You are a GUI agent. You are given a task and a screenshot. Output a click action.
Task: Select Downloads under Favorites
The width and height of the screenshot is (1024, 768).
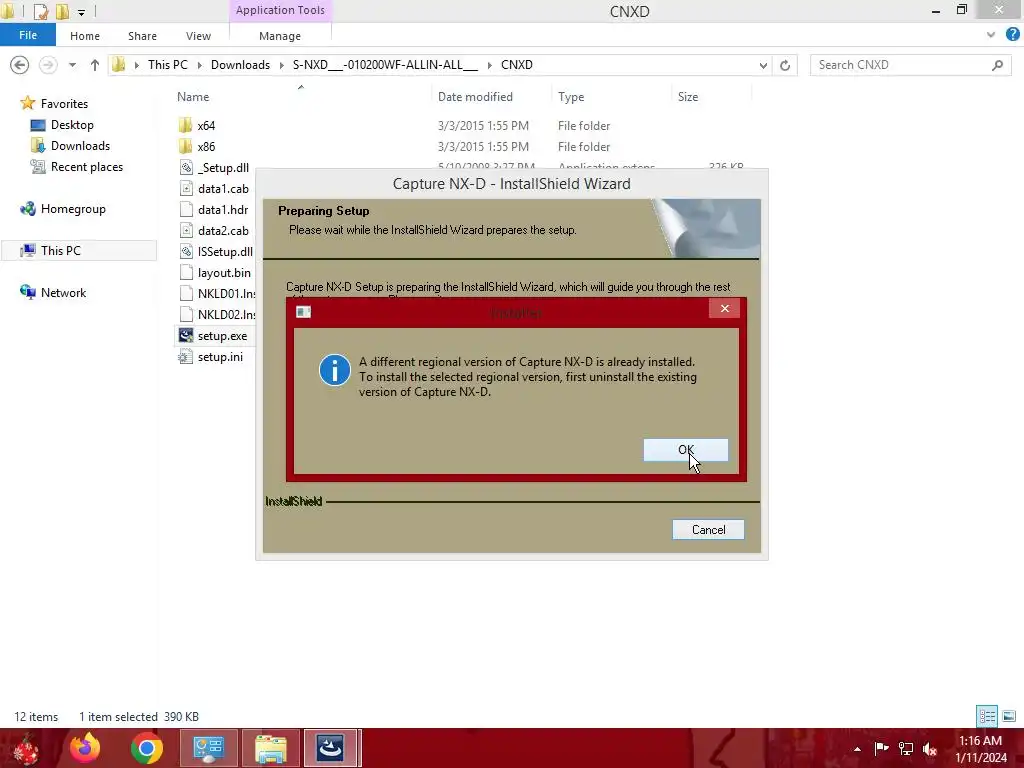click(71, 146)
